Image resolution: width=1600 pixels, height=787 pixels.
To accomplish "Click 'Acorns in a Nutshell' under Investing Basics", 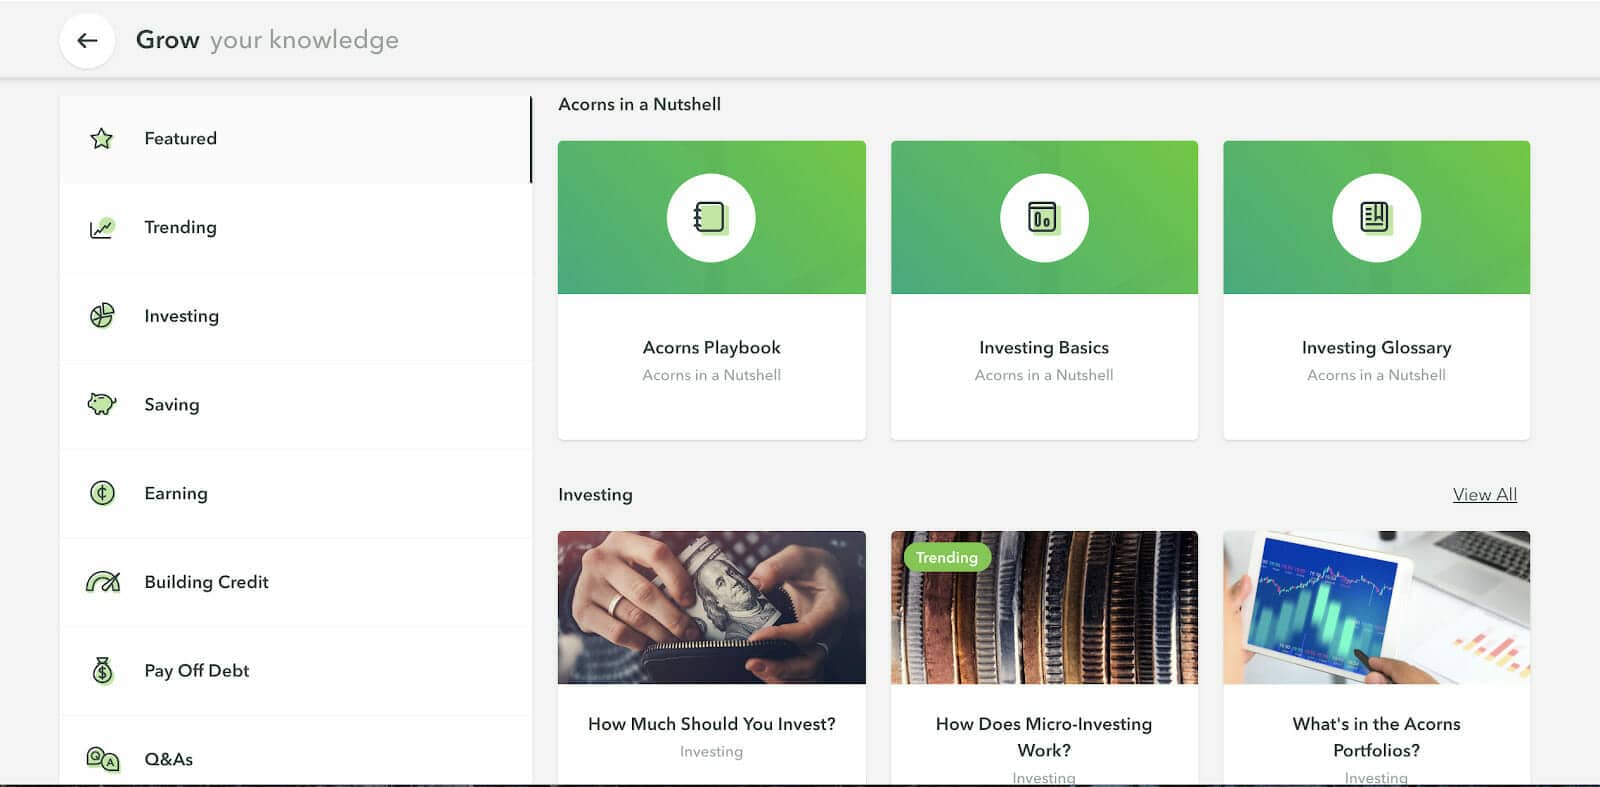I will click(1044, 375).
